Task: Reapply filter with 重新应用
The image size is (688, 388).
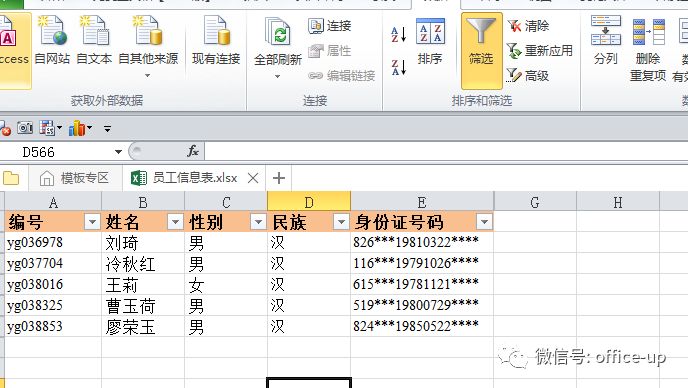Action: [540, 51]
